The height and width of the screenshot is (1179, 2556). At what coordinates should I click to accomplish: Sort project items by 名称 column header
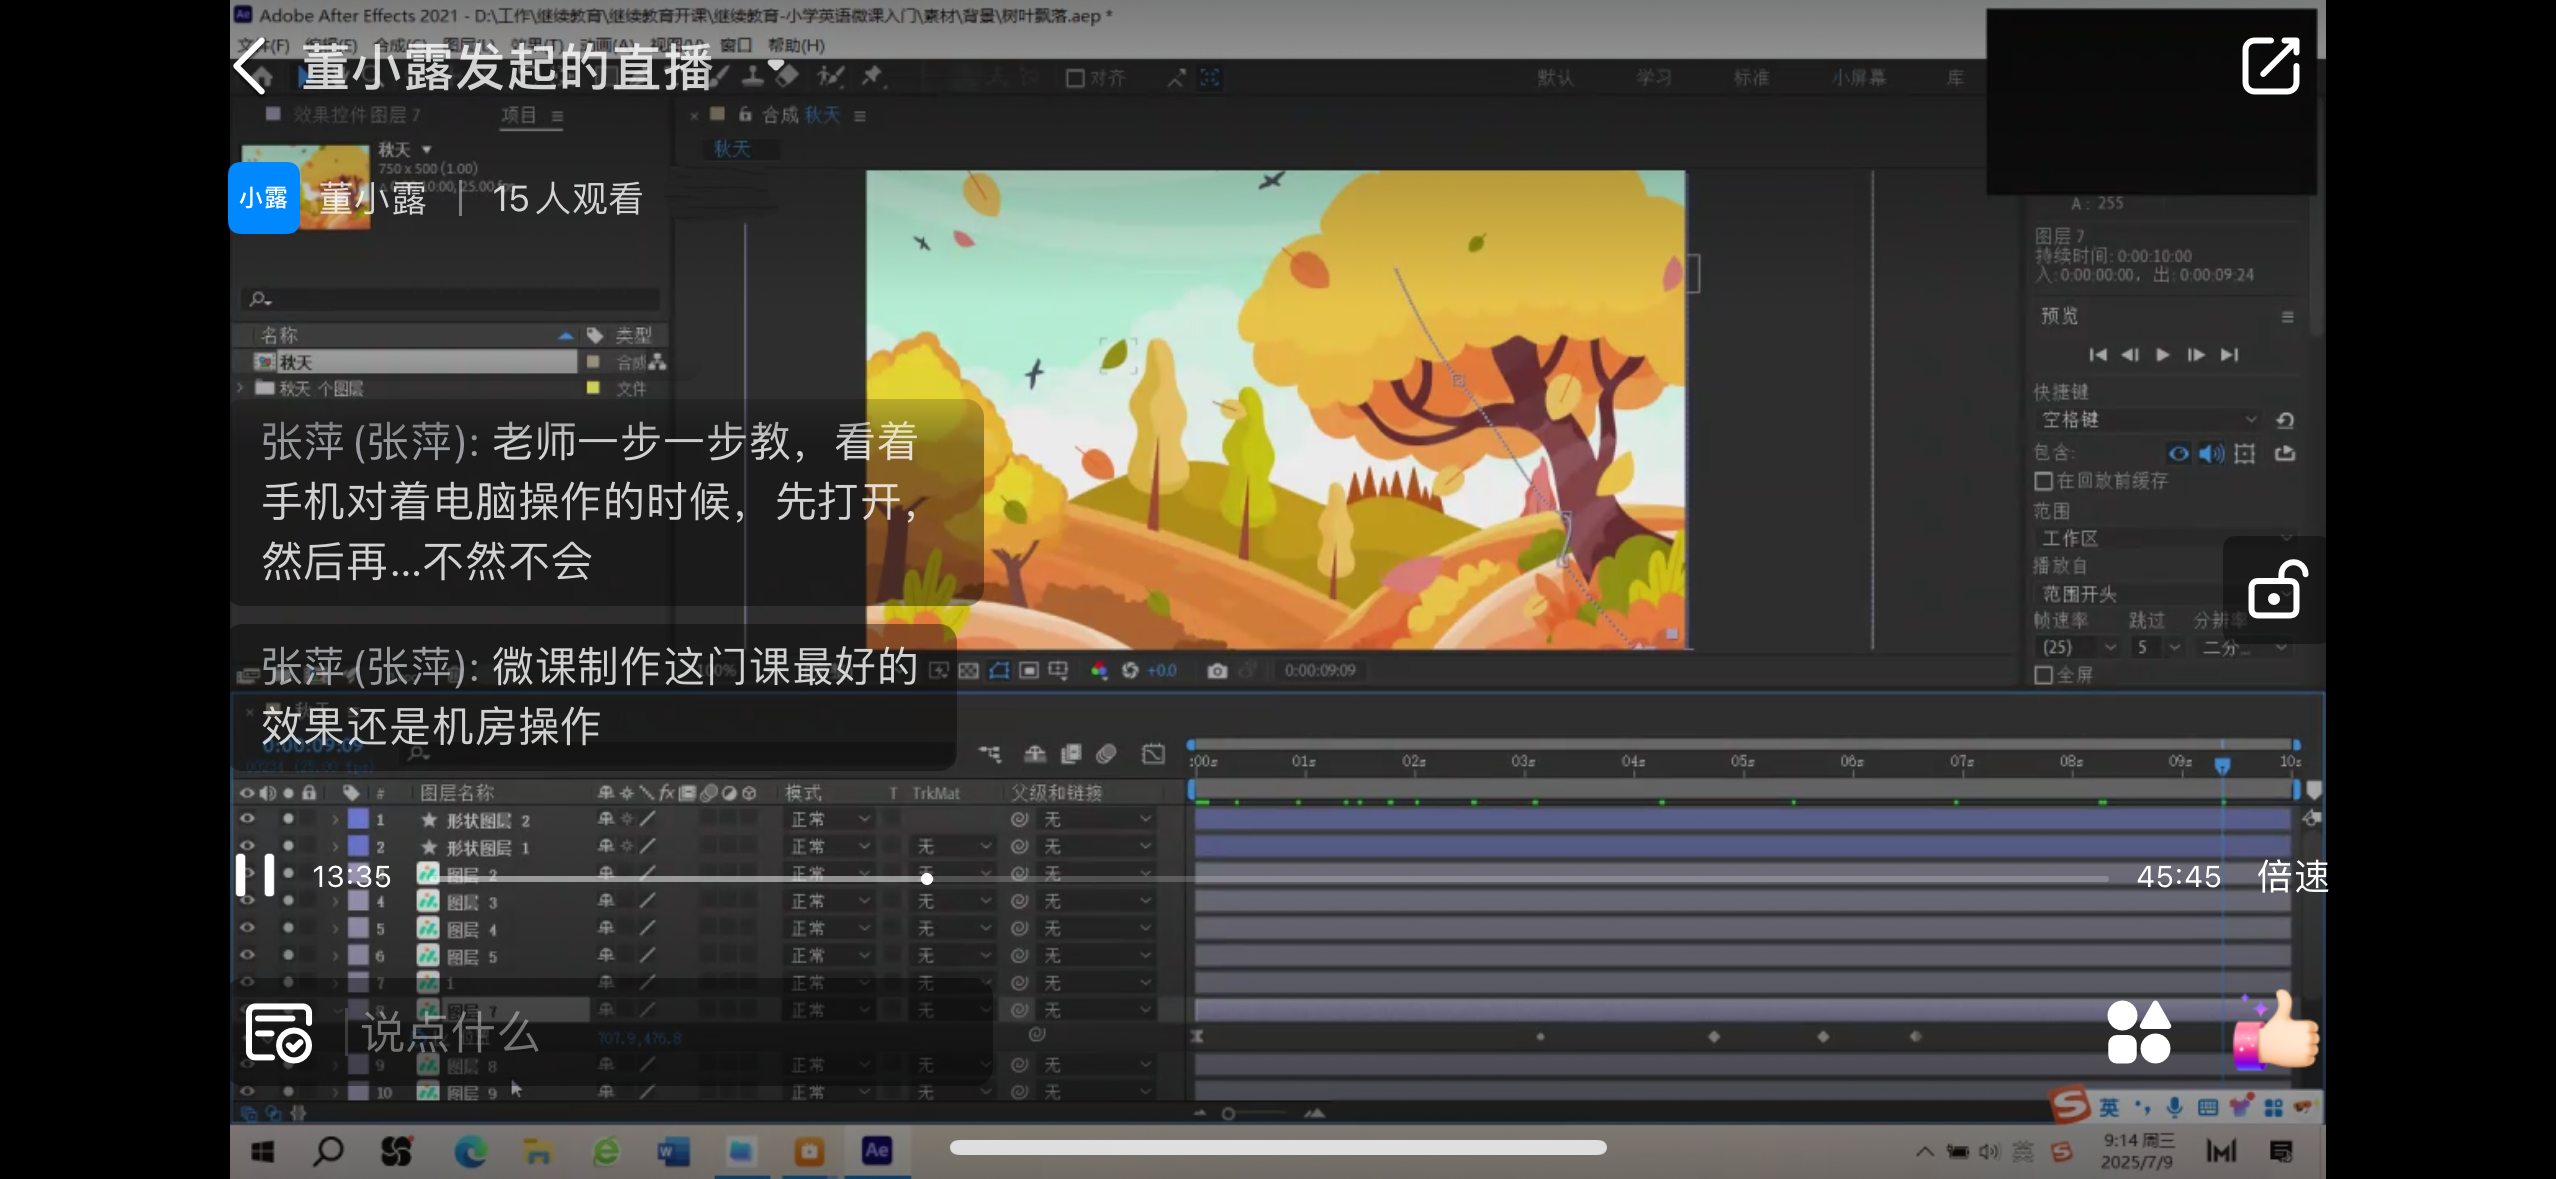click(x=279, y=335)
